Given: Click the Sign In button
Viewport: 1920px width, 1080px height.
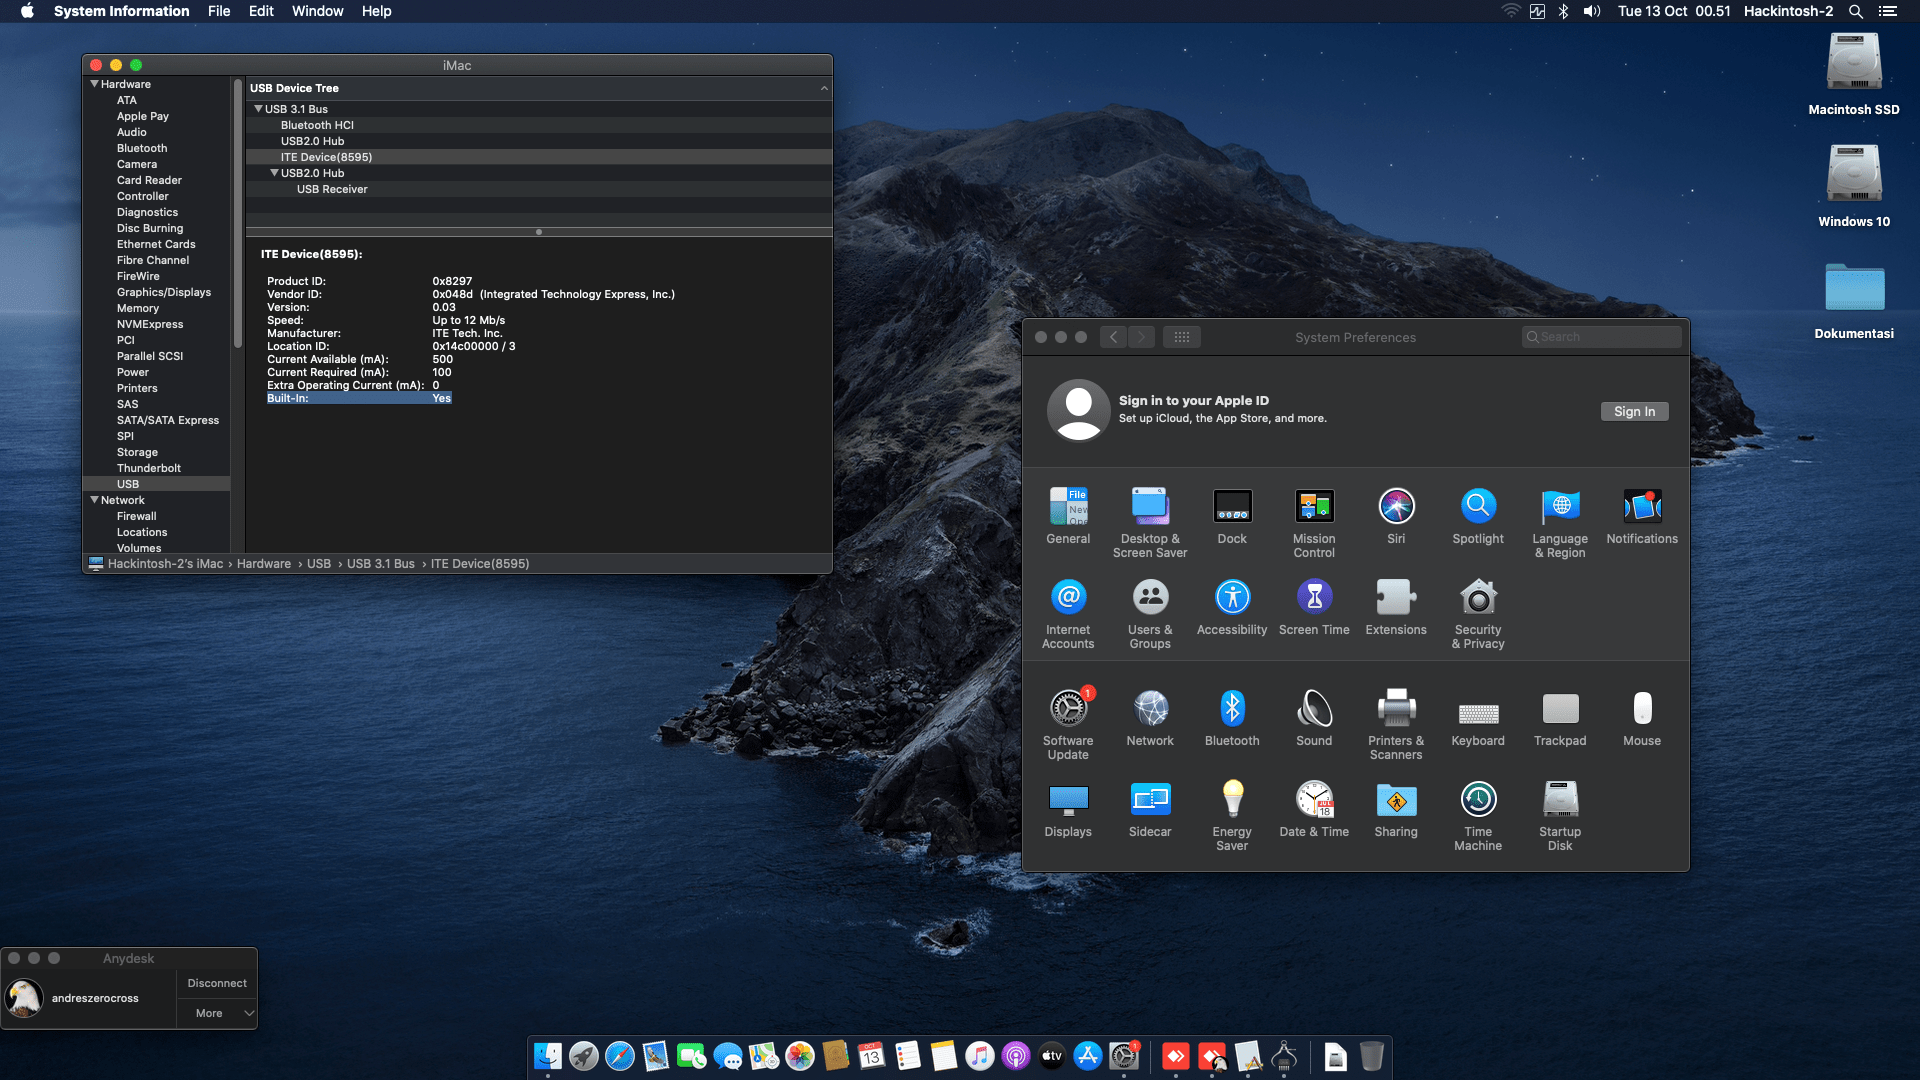Looking at the screenshot, I should [1634, 411].
